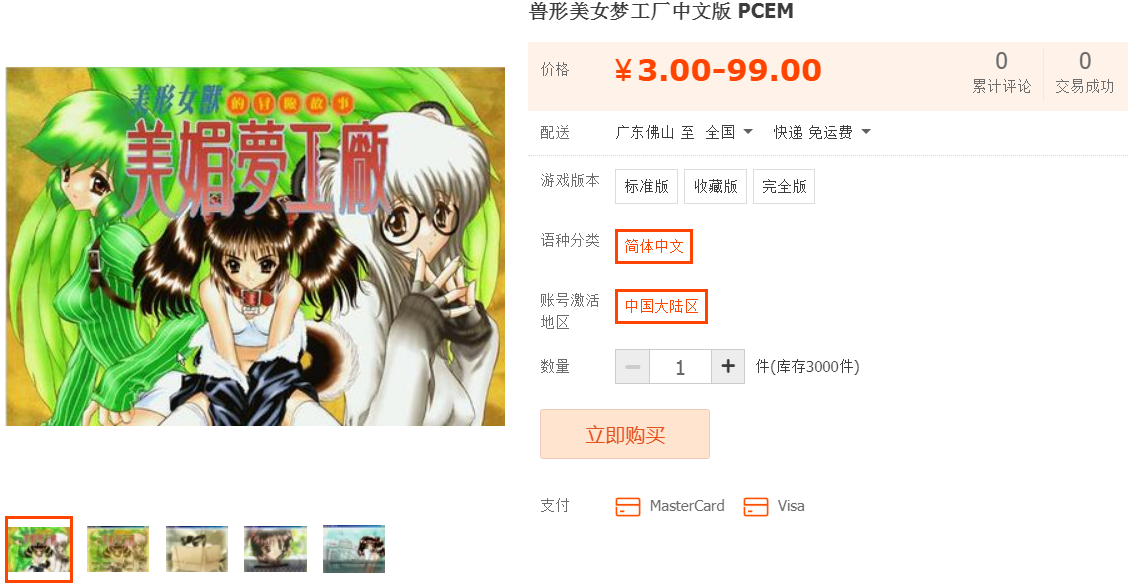Select the 标准版 game version option

click(x=646, y=186)
